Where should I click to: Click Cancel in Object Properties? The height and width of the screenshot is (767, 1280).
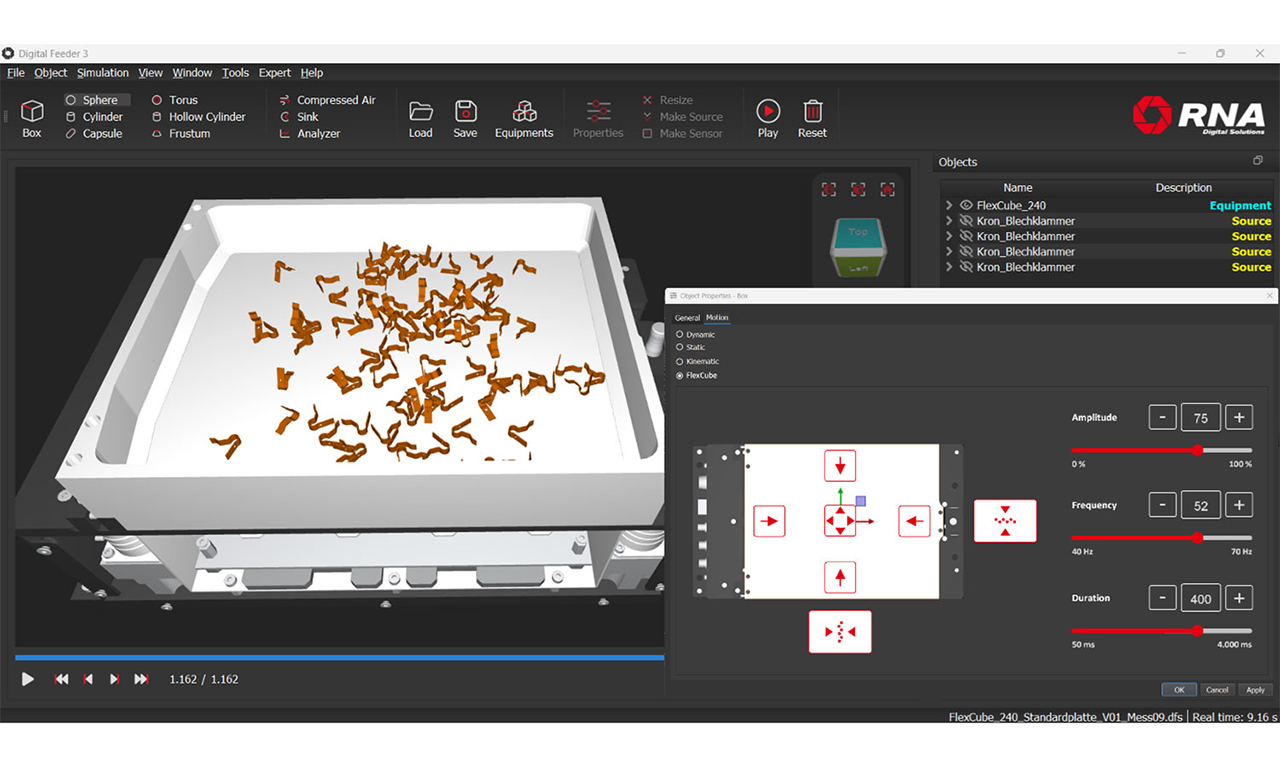pos(1217,690)
